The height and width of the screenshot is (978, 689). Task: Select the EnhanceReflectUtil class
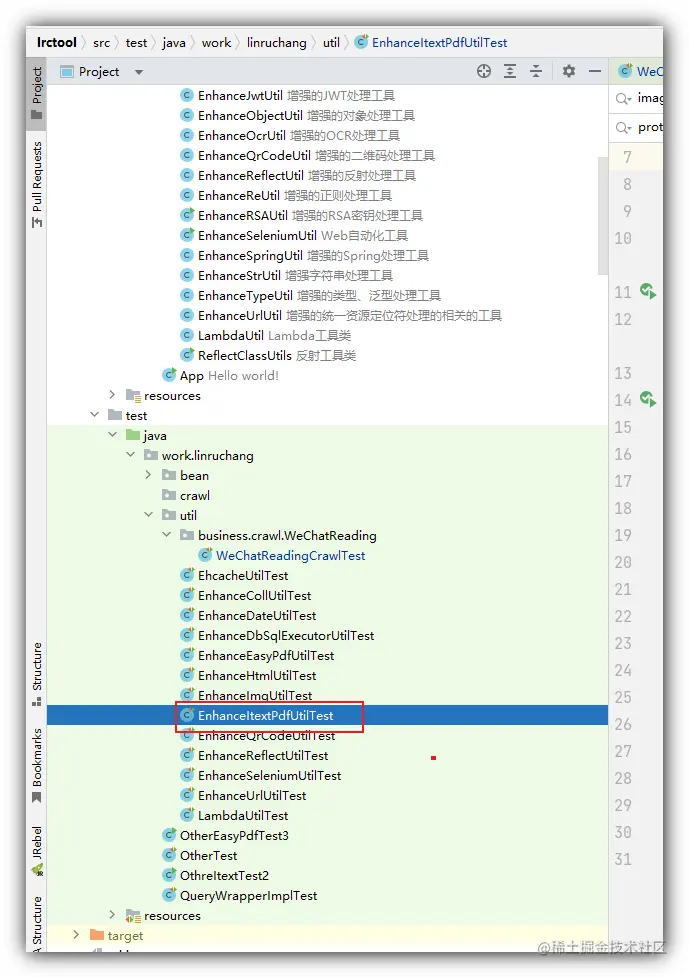(x=298, y=175)
